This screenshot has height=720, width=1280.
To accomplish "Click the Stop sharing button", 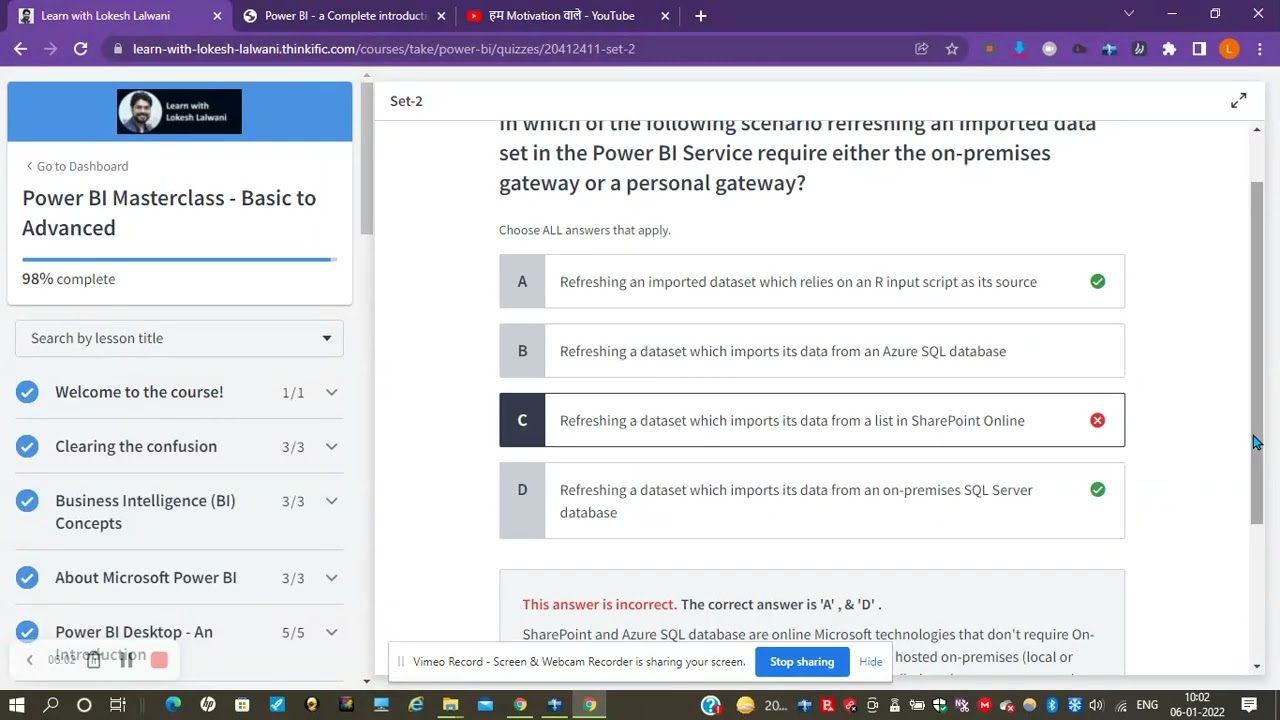I will point(802,661).
